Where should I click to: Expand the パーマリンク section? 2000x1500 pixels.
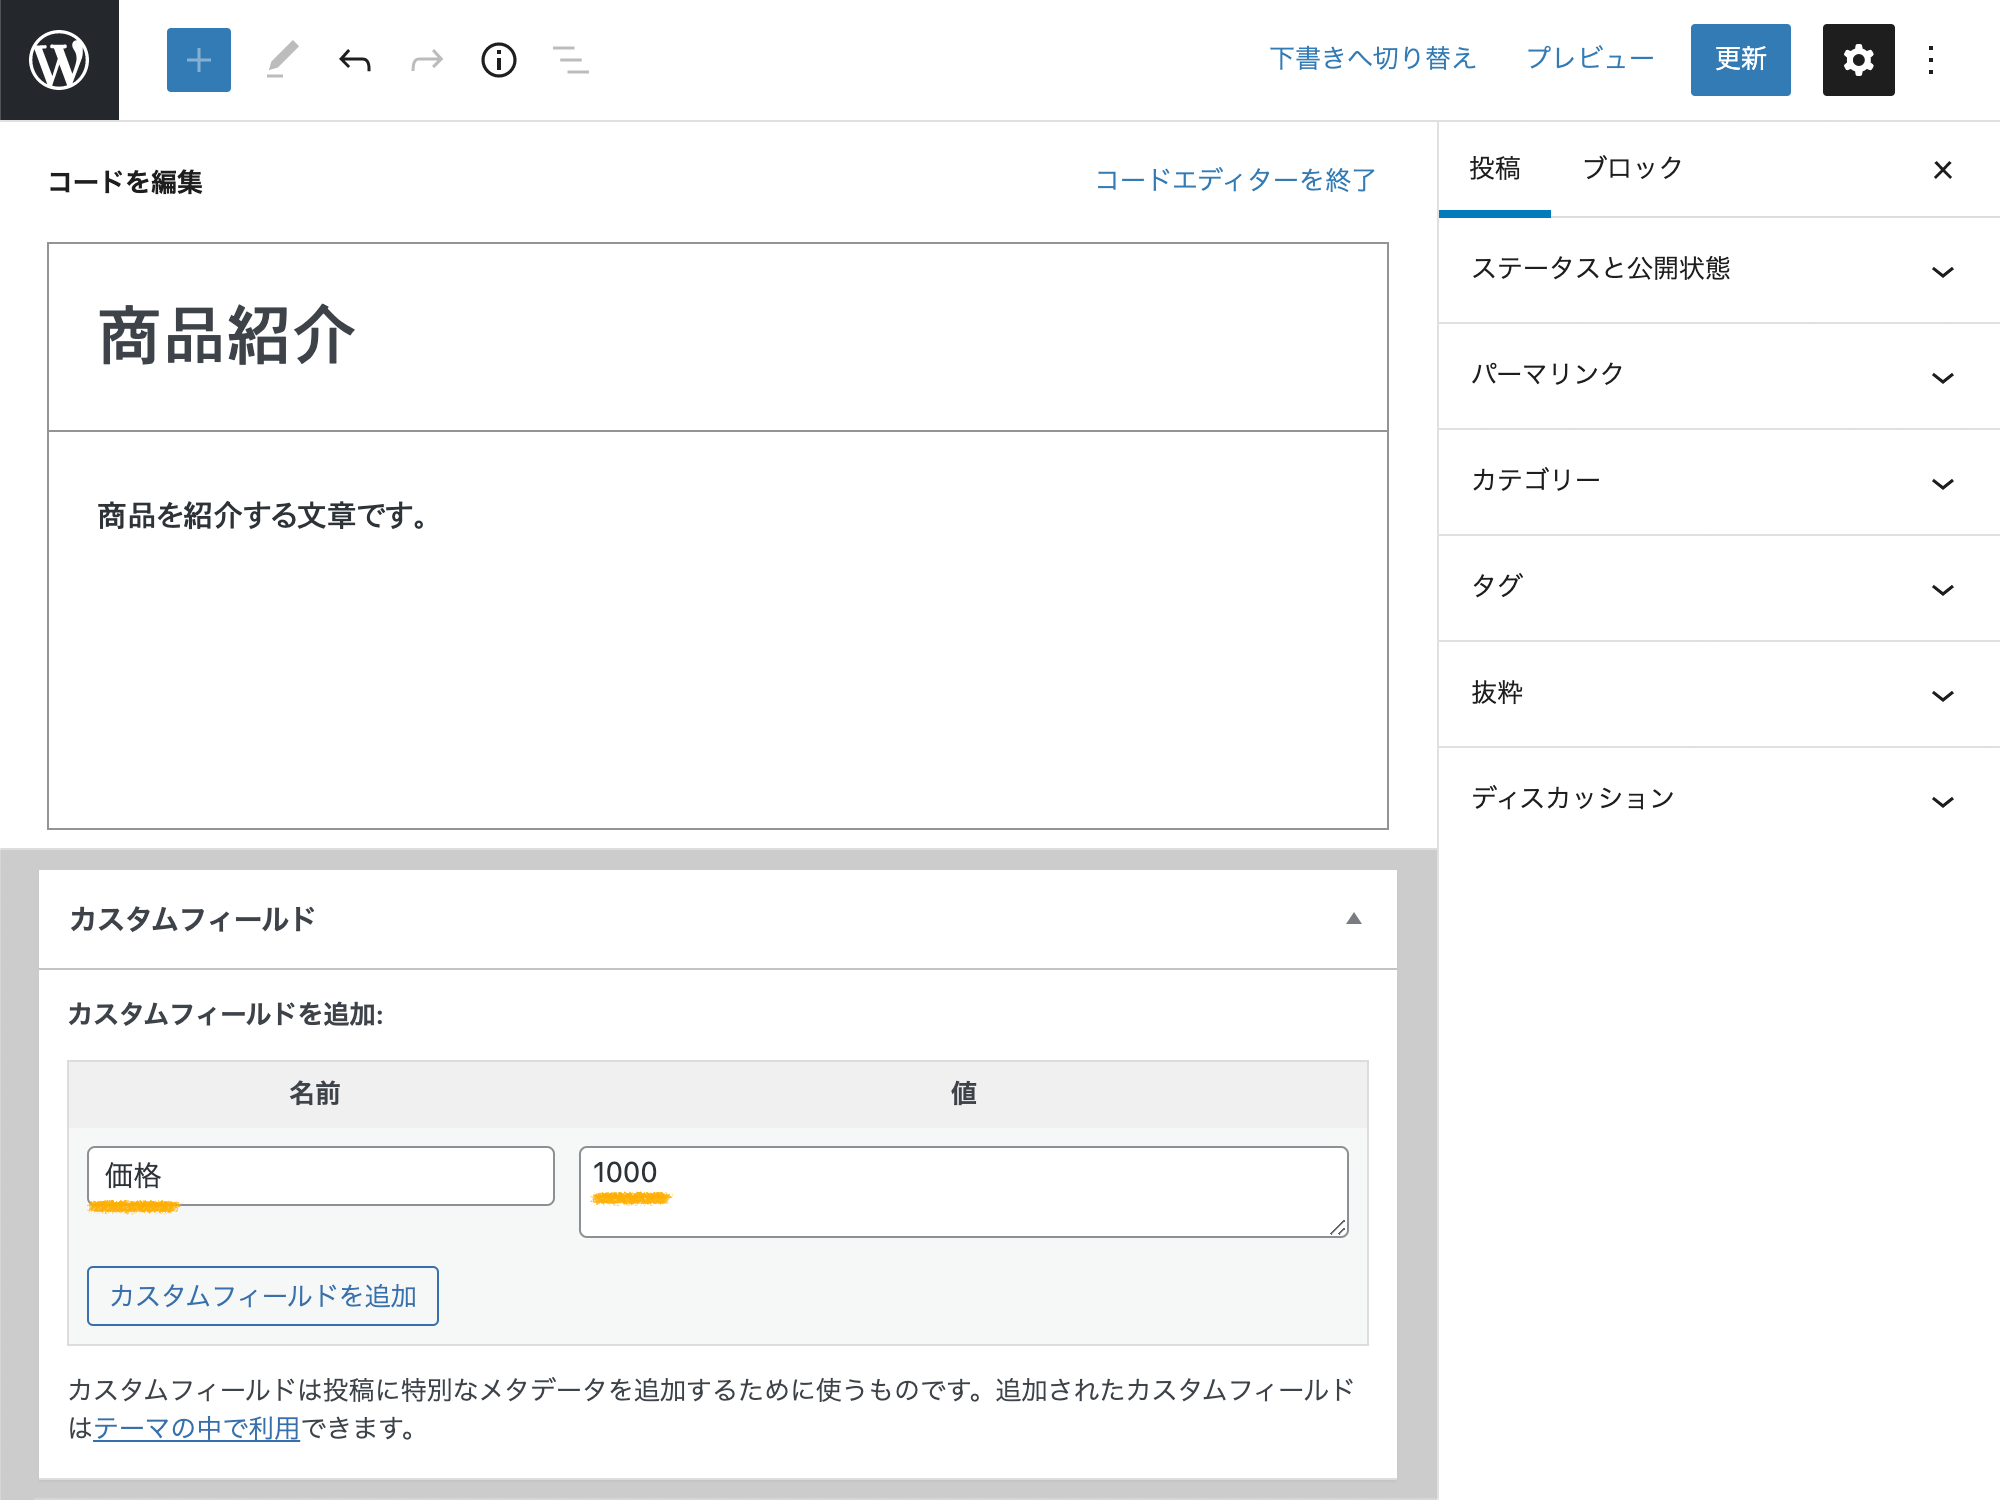click(x=1719, y=376)
